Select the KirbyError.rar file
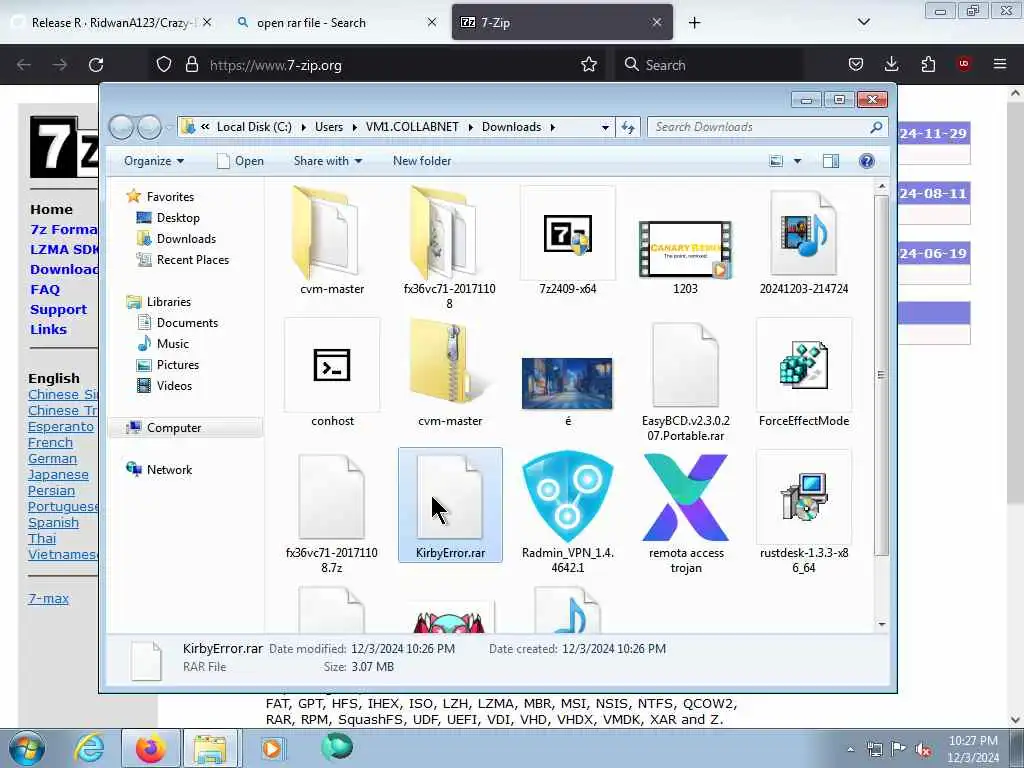 coord(450,505)
